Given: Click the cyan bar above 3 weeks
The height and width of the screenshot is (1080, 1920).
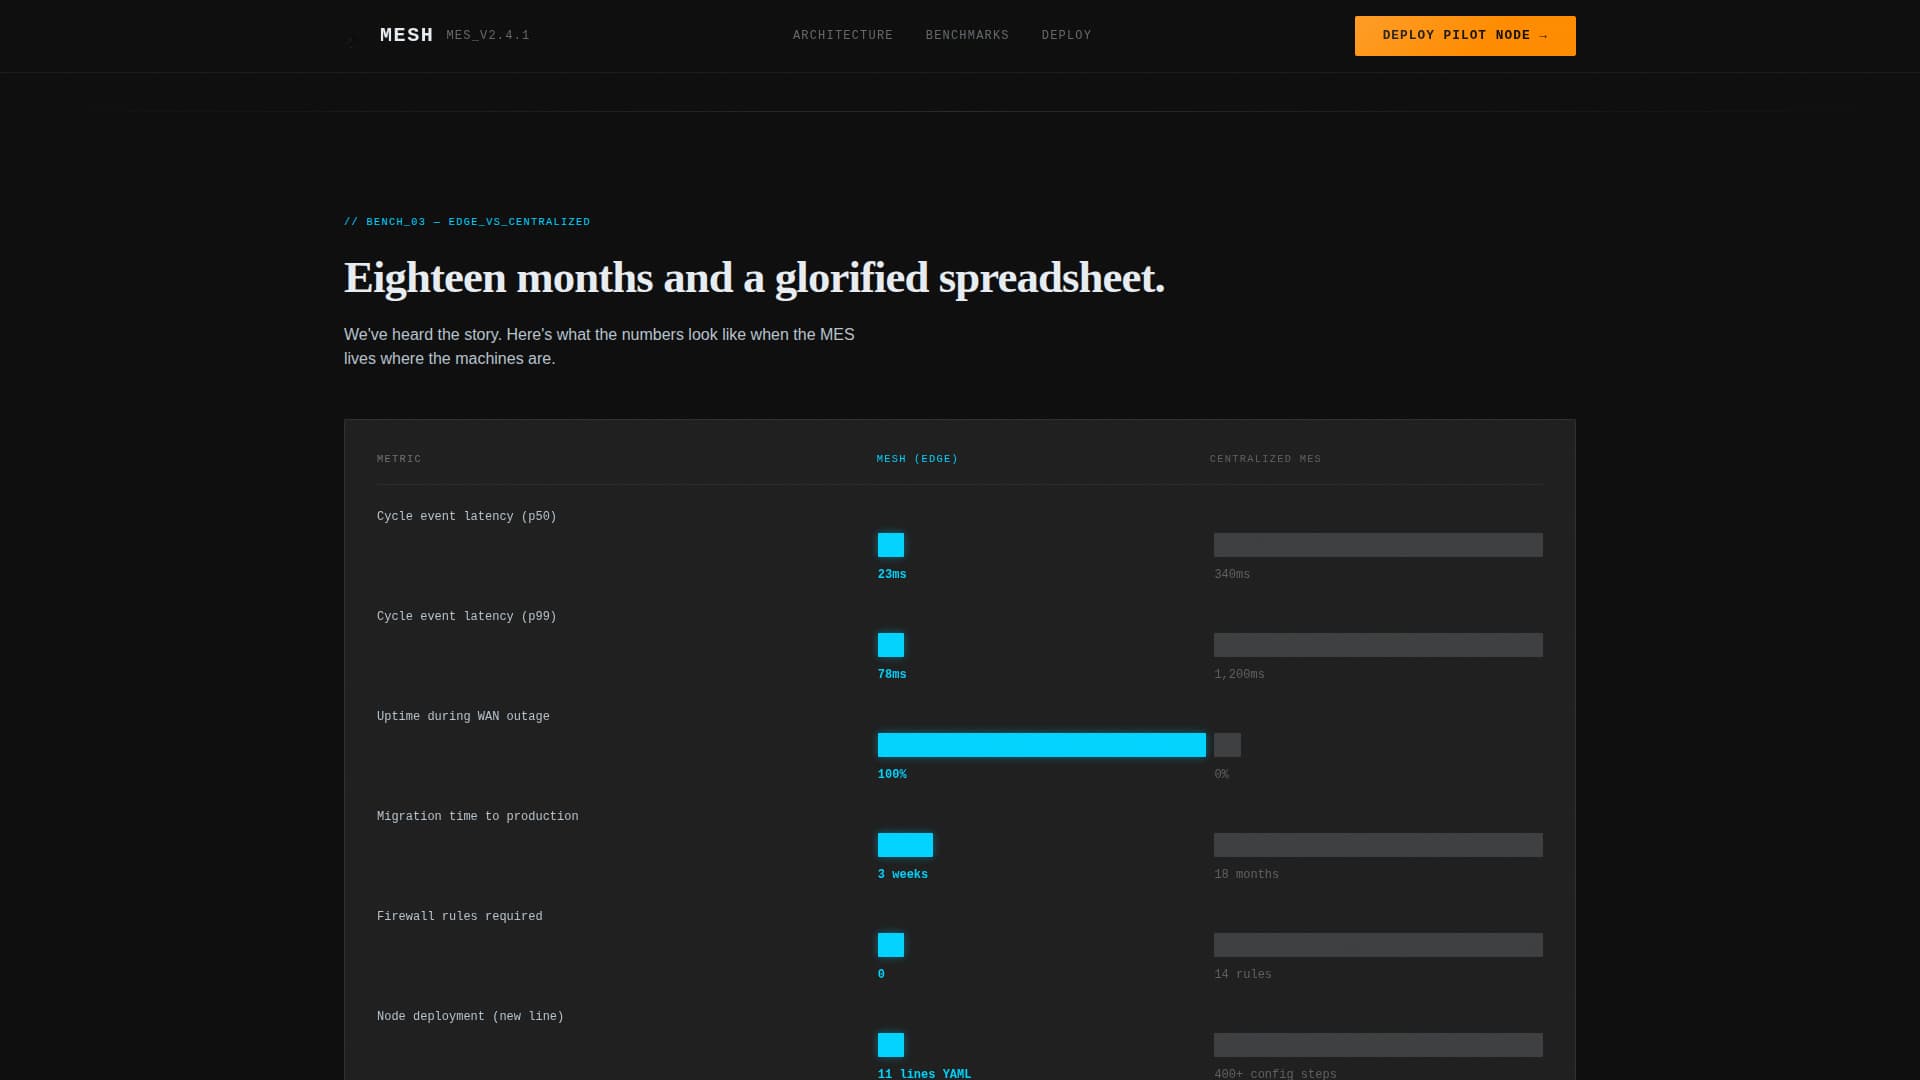Looking at the screenshot, I should [905, 845].
